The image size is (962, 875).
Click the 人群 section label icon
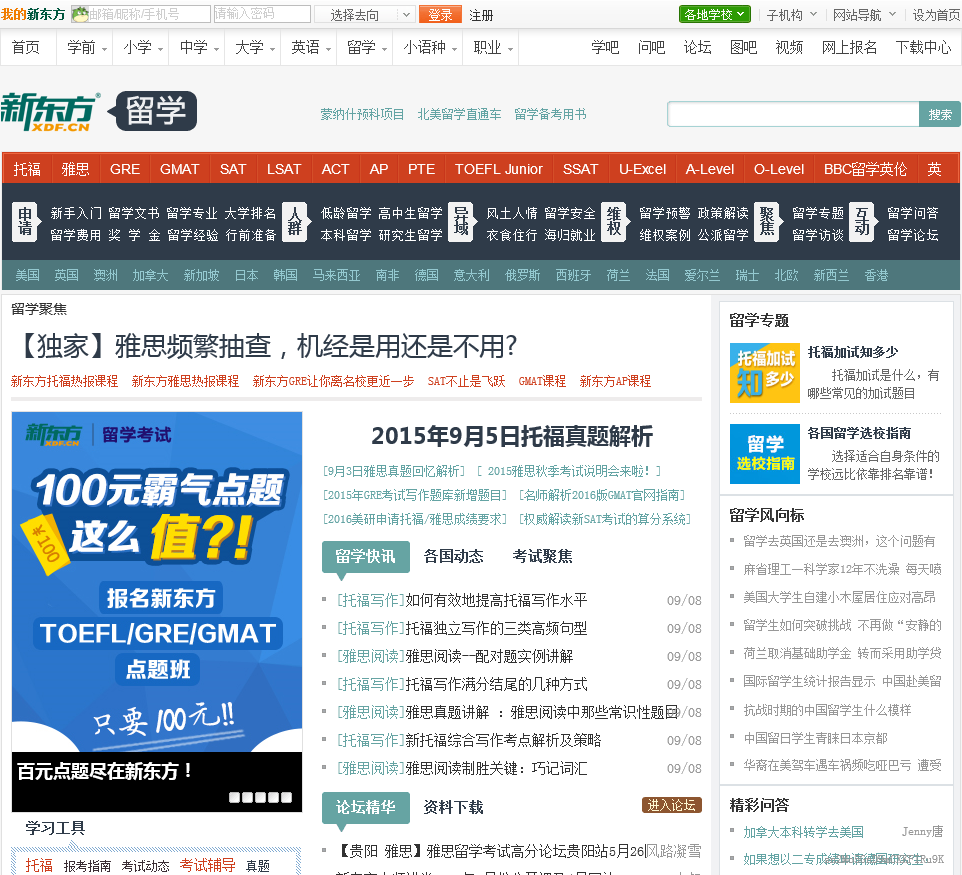point(294,222)
